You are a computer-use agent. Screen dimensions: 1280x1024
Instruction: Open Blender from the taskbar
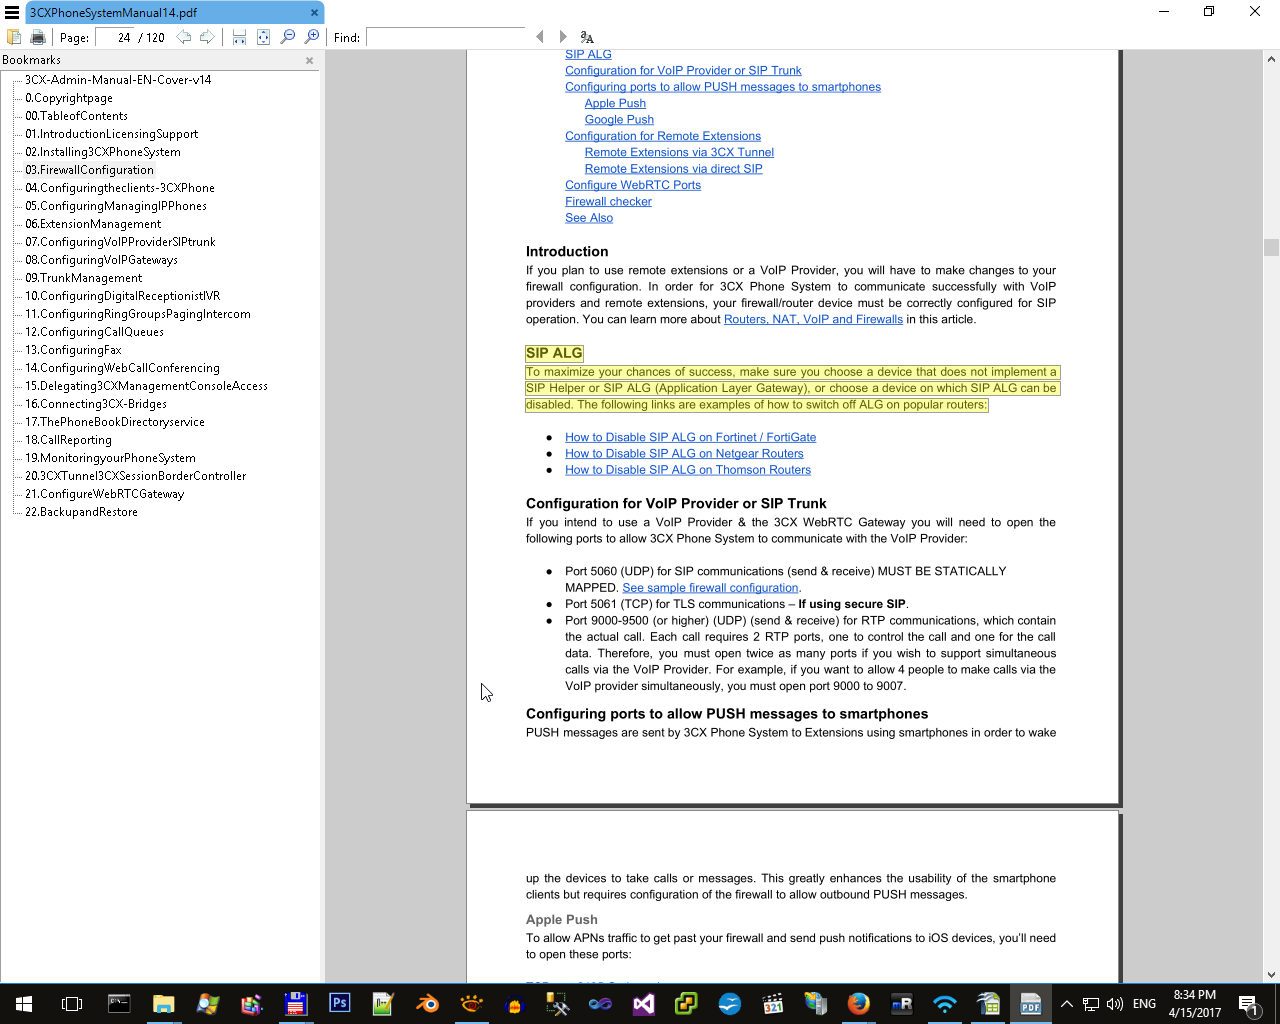point(427,1004)
